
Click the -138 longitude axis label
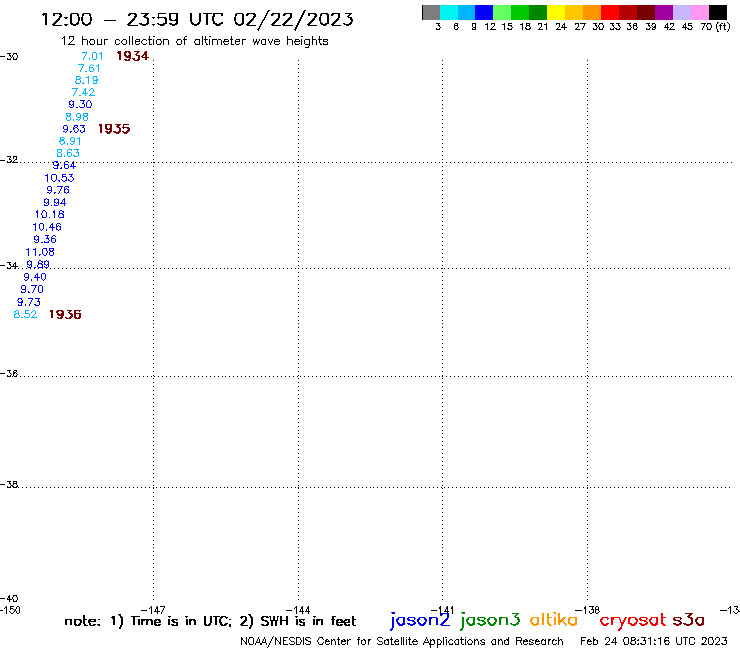pyautogui.click(x=588, y=610)
